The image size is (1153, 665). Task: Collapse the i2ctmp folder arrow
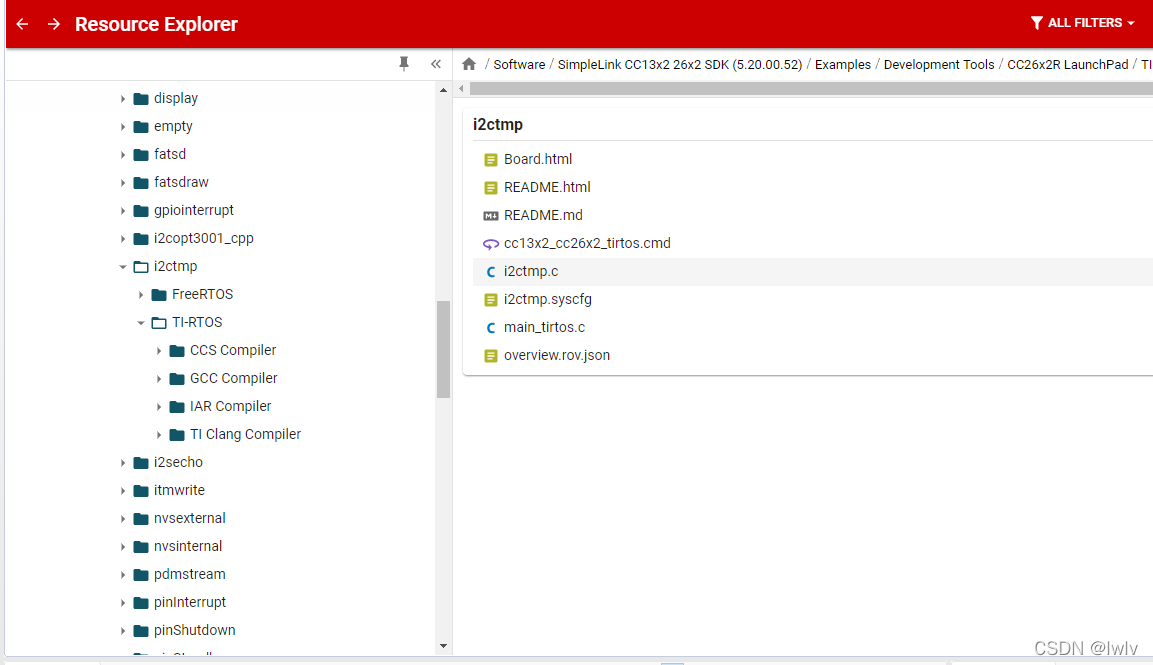[123, 266]
